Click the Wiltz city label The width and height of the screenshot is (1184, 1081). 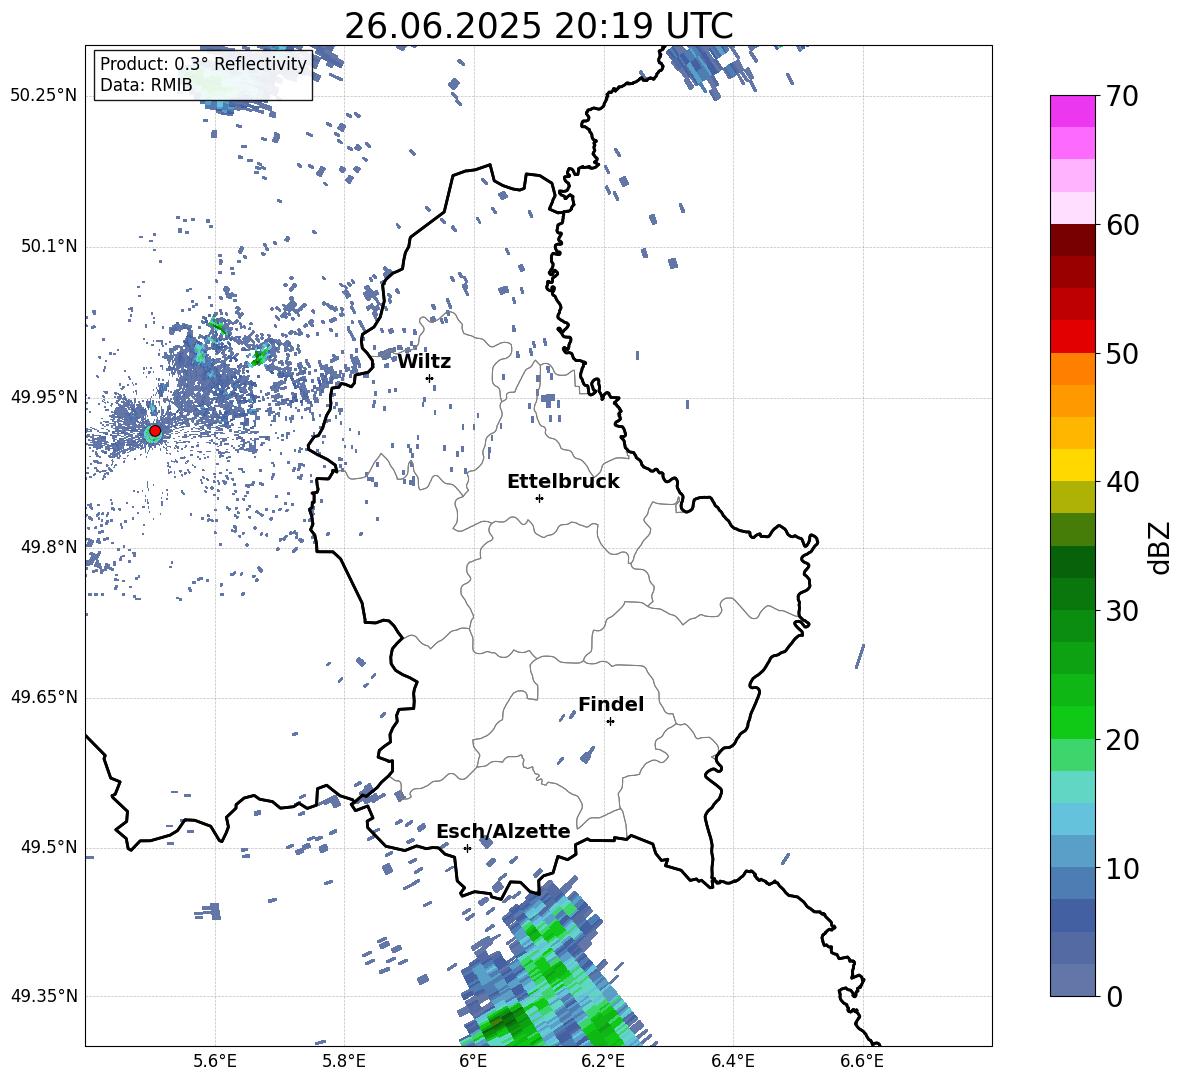pos(424,362)
